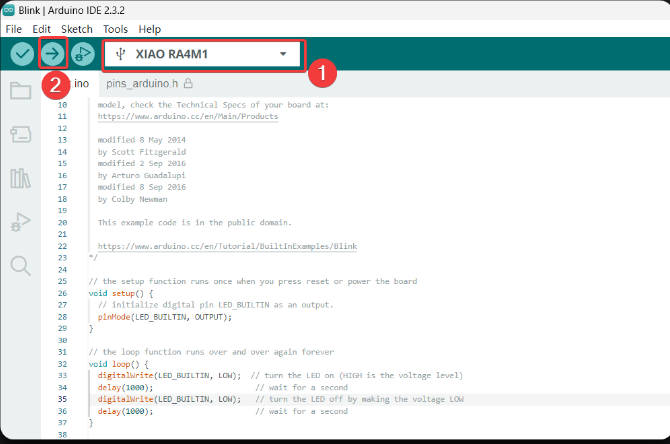Open the Edit menu
670x444 pixels.
[x=41, y=29]
